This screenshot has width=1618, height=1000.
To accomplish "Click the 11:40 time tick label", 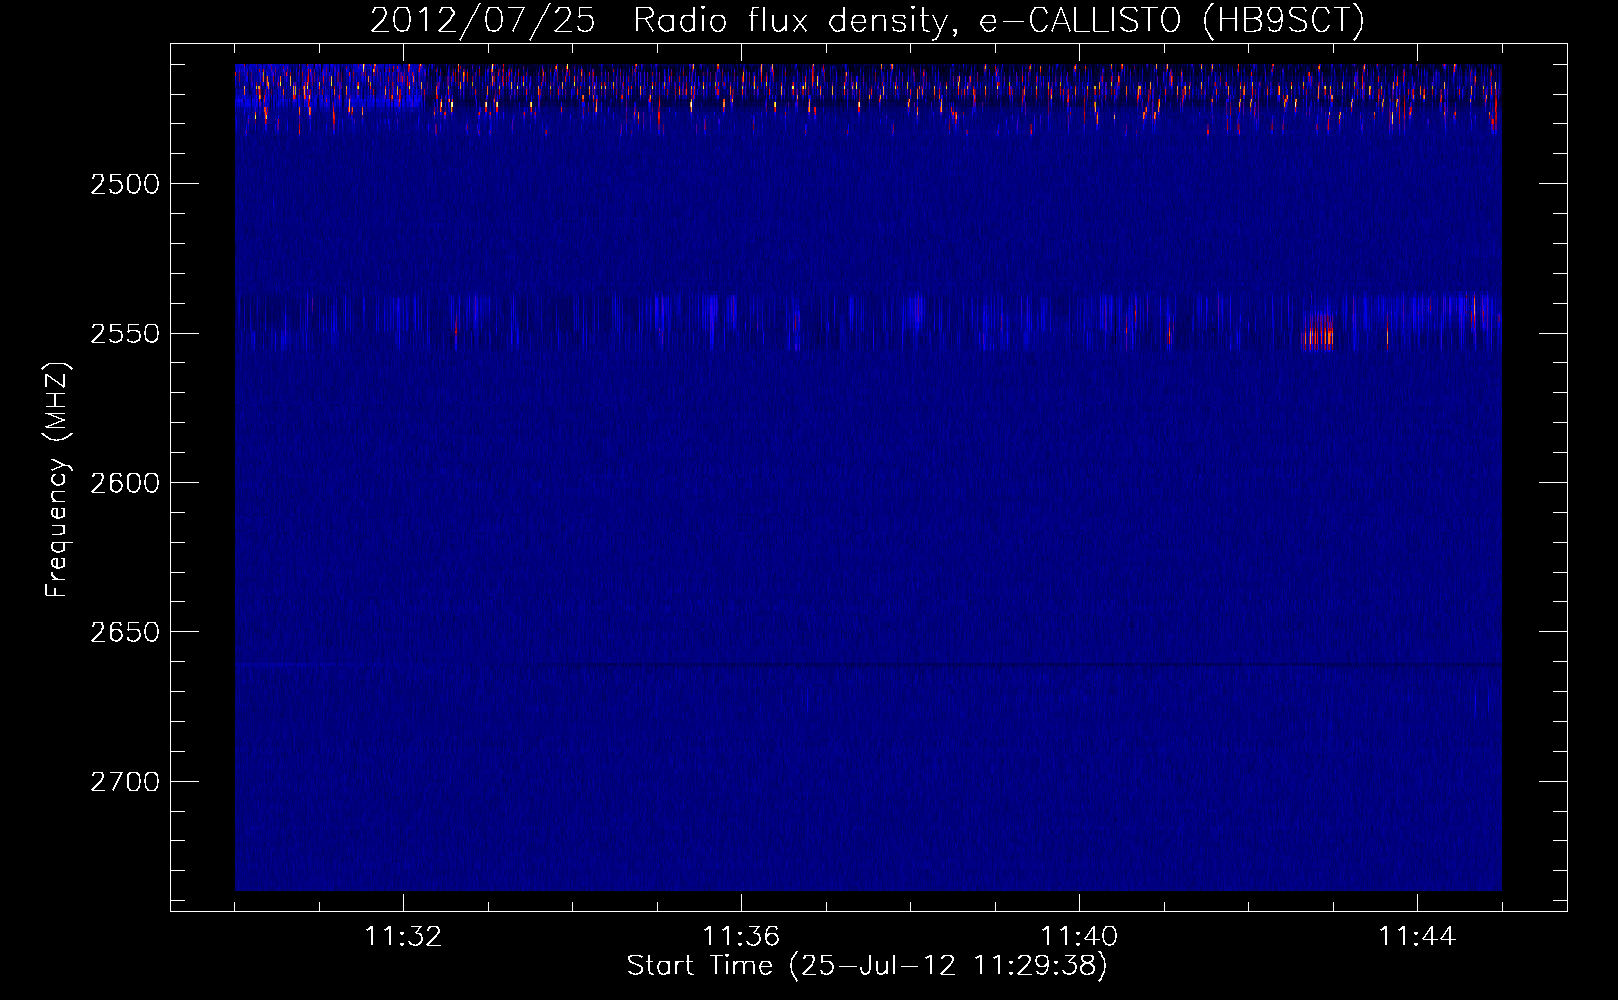I will tap(1079, 937).
